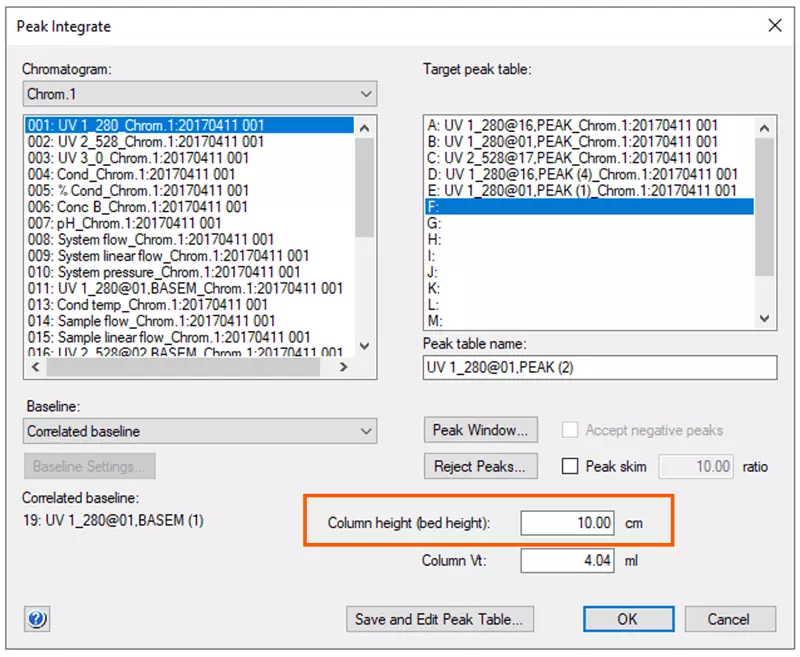The image size is (800, 657).
Task: Open the Chromatogram dropdown showing Chrom.1
Action: tap(200, 95)
